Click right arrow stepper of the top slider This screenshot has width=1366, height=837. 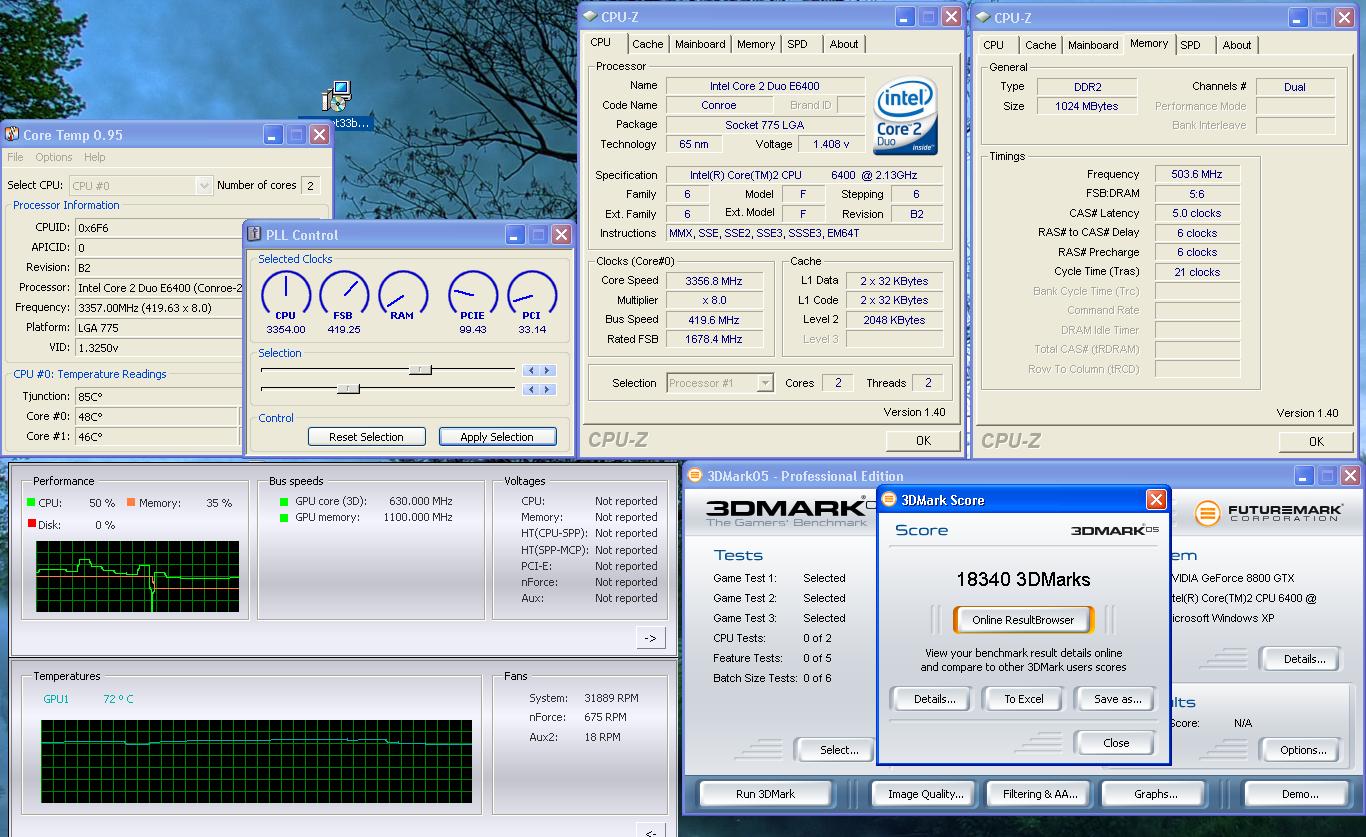(x=547, y=371)
